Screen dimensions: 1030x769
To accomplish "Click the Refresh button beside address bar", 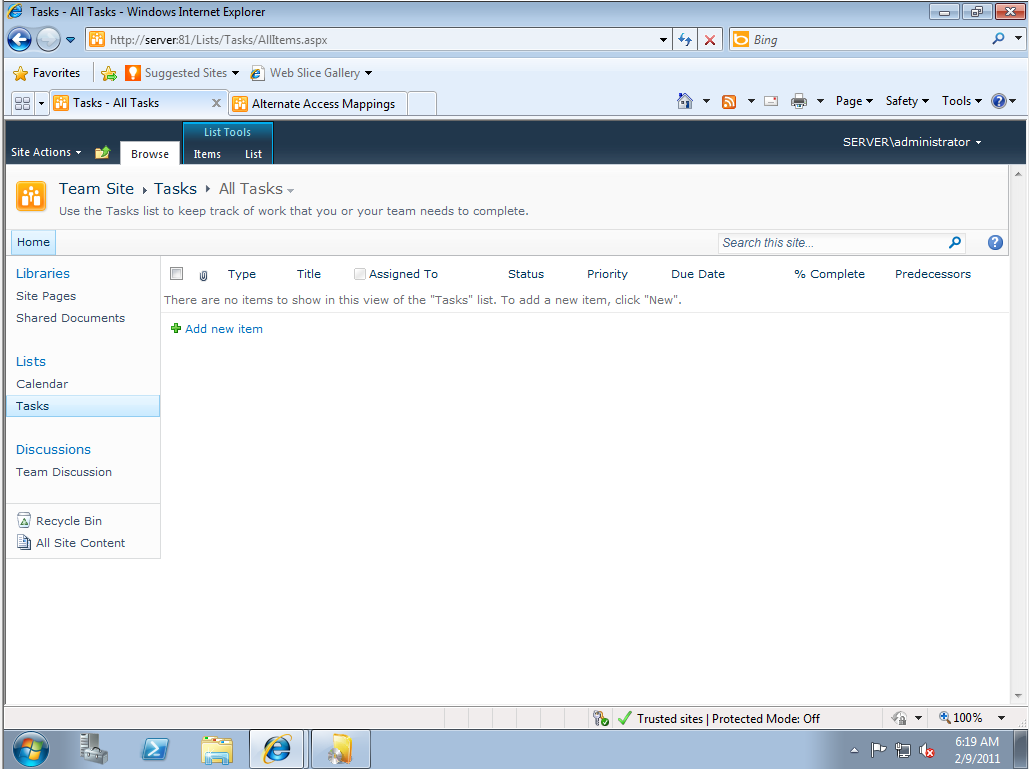I will pos(685,40).
